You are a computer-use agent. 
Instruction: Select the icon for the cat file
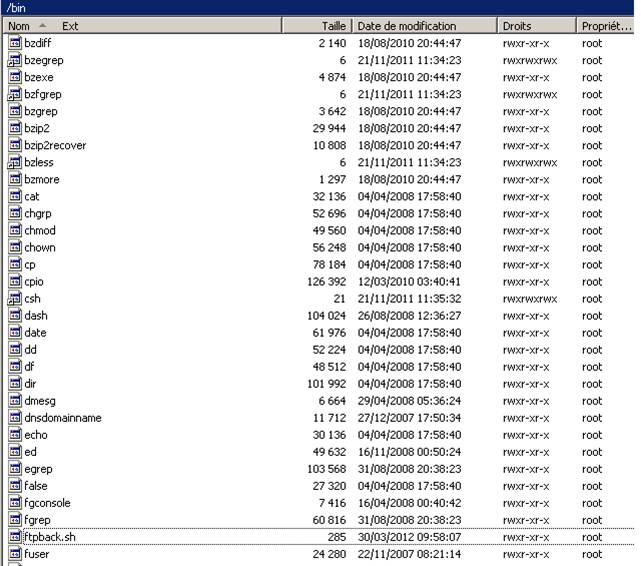tap(14, 196)
